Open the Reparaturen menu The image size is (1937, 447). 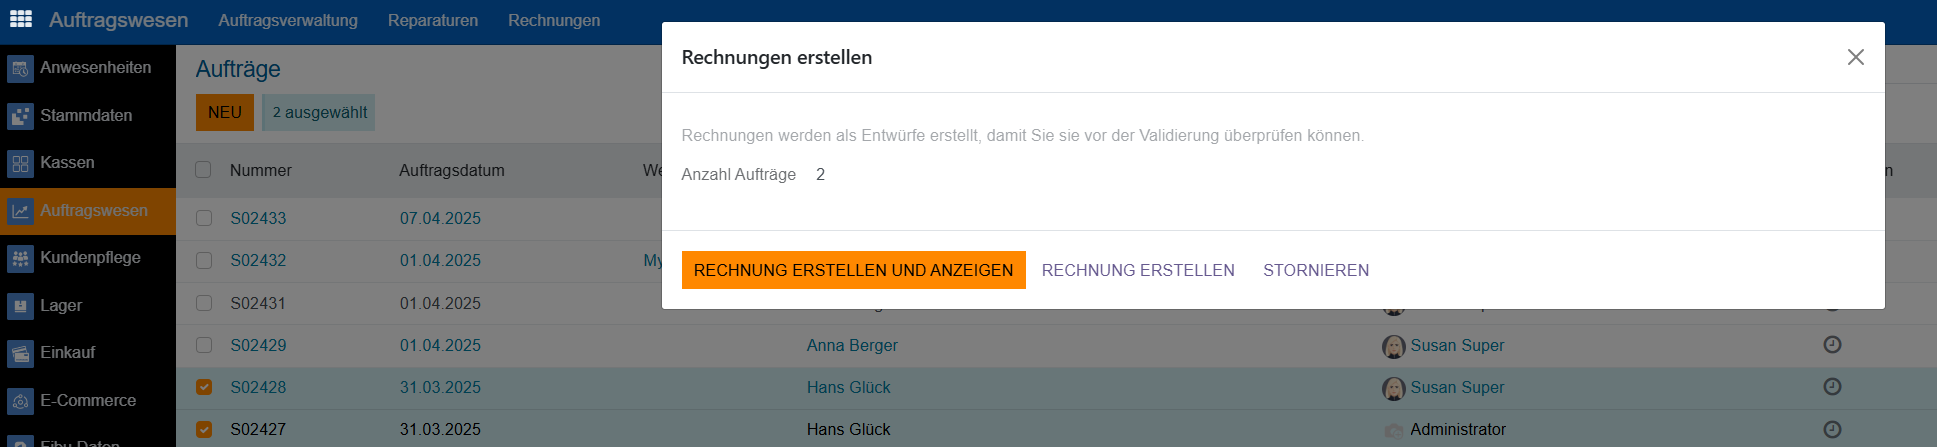pos(433,20)
